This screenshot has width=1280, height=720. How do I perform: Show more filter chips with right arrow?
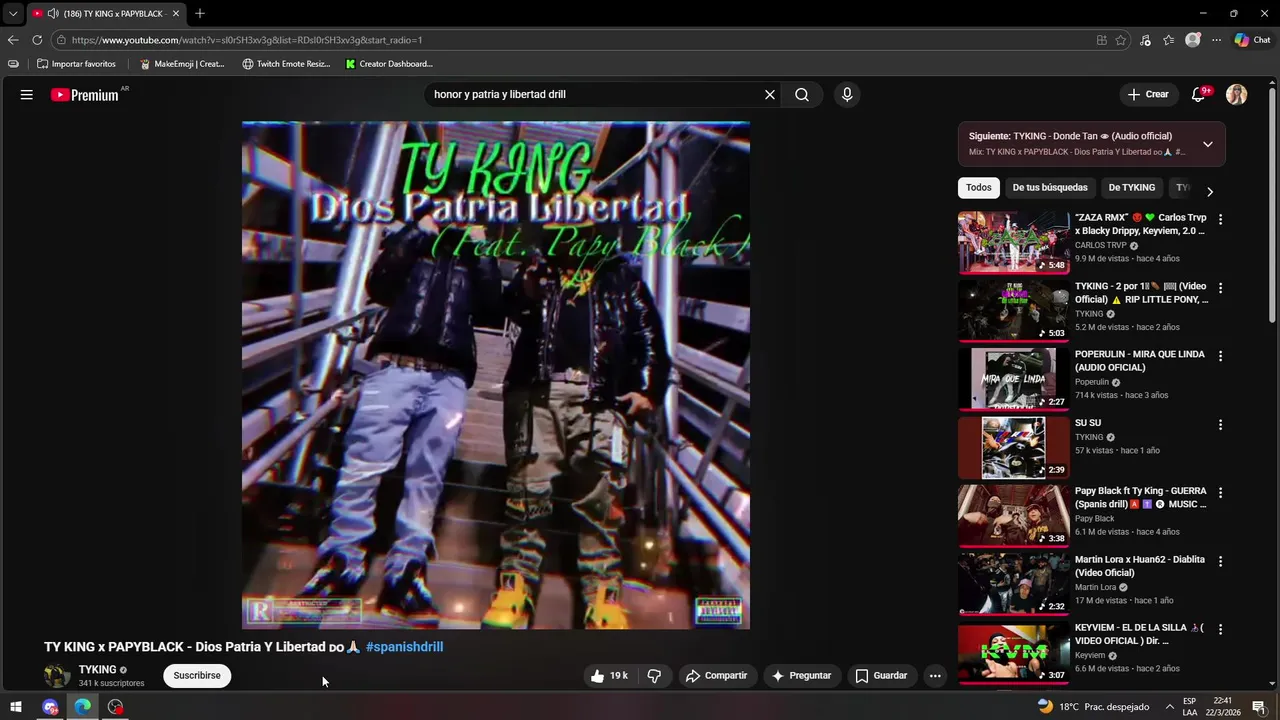(x=1210, y=191)
